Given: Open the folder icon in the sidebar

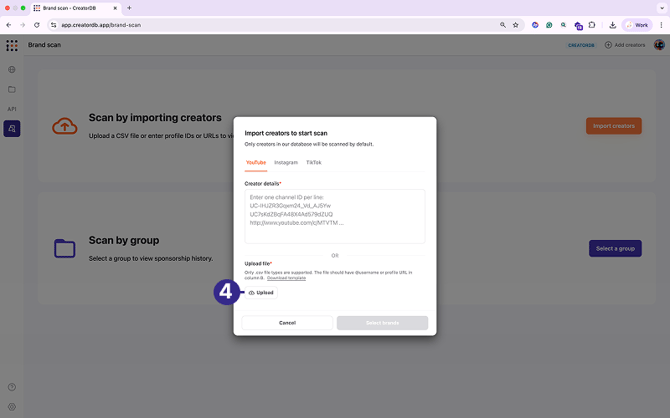Looking at the screenshot, I should (12, 90).
